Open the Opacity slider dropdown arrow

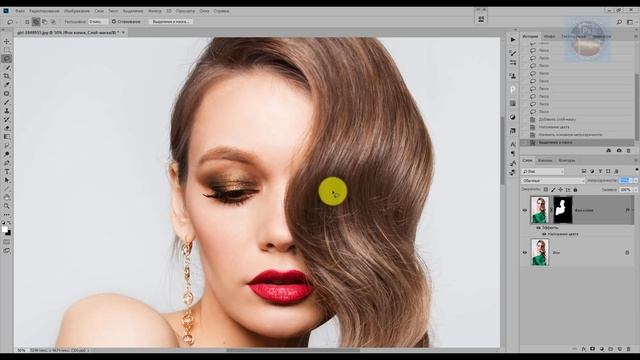point(636,180)
